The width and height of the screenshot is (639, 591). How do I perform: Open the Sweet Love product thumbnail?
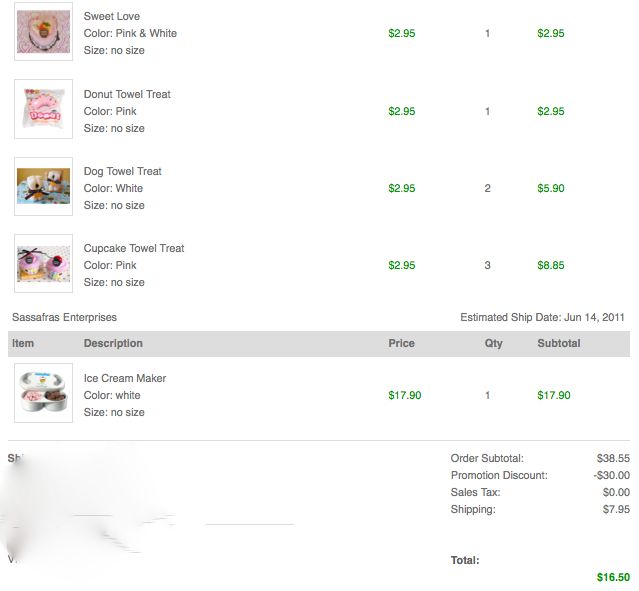coord(44,31)
